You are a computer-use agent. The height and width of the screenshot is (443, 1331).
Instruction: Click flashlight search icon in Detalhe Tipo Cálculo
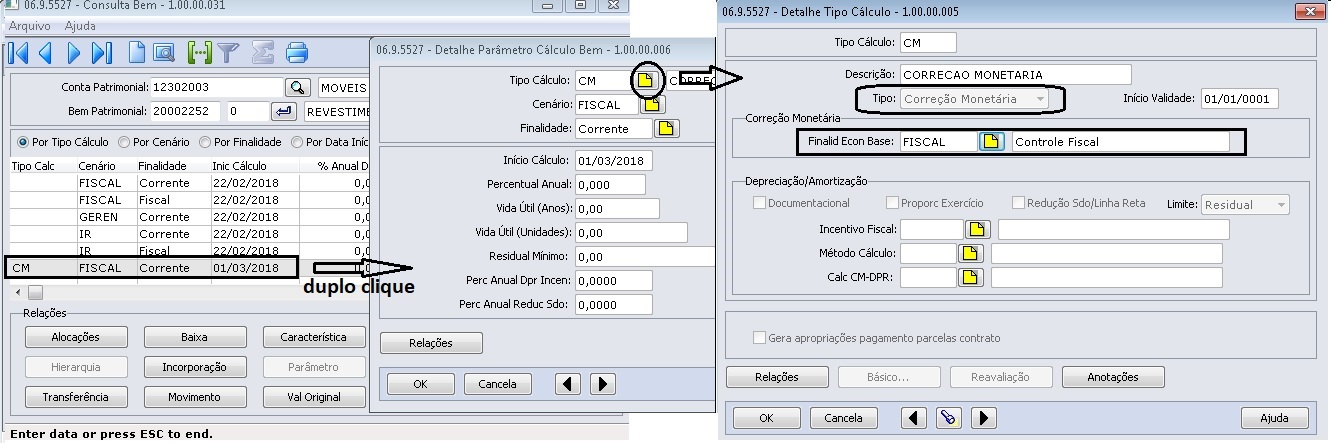pyautogui.click(x=949, y=418)
